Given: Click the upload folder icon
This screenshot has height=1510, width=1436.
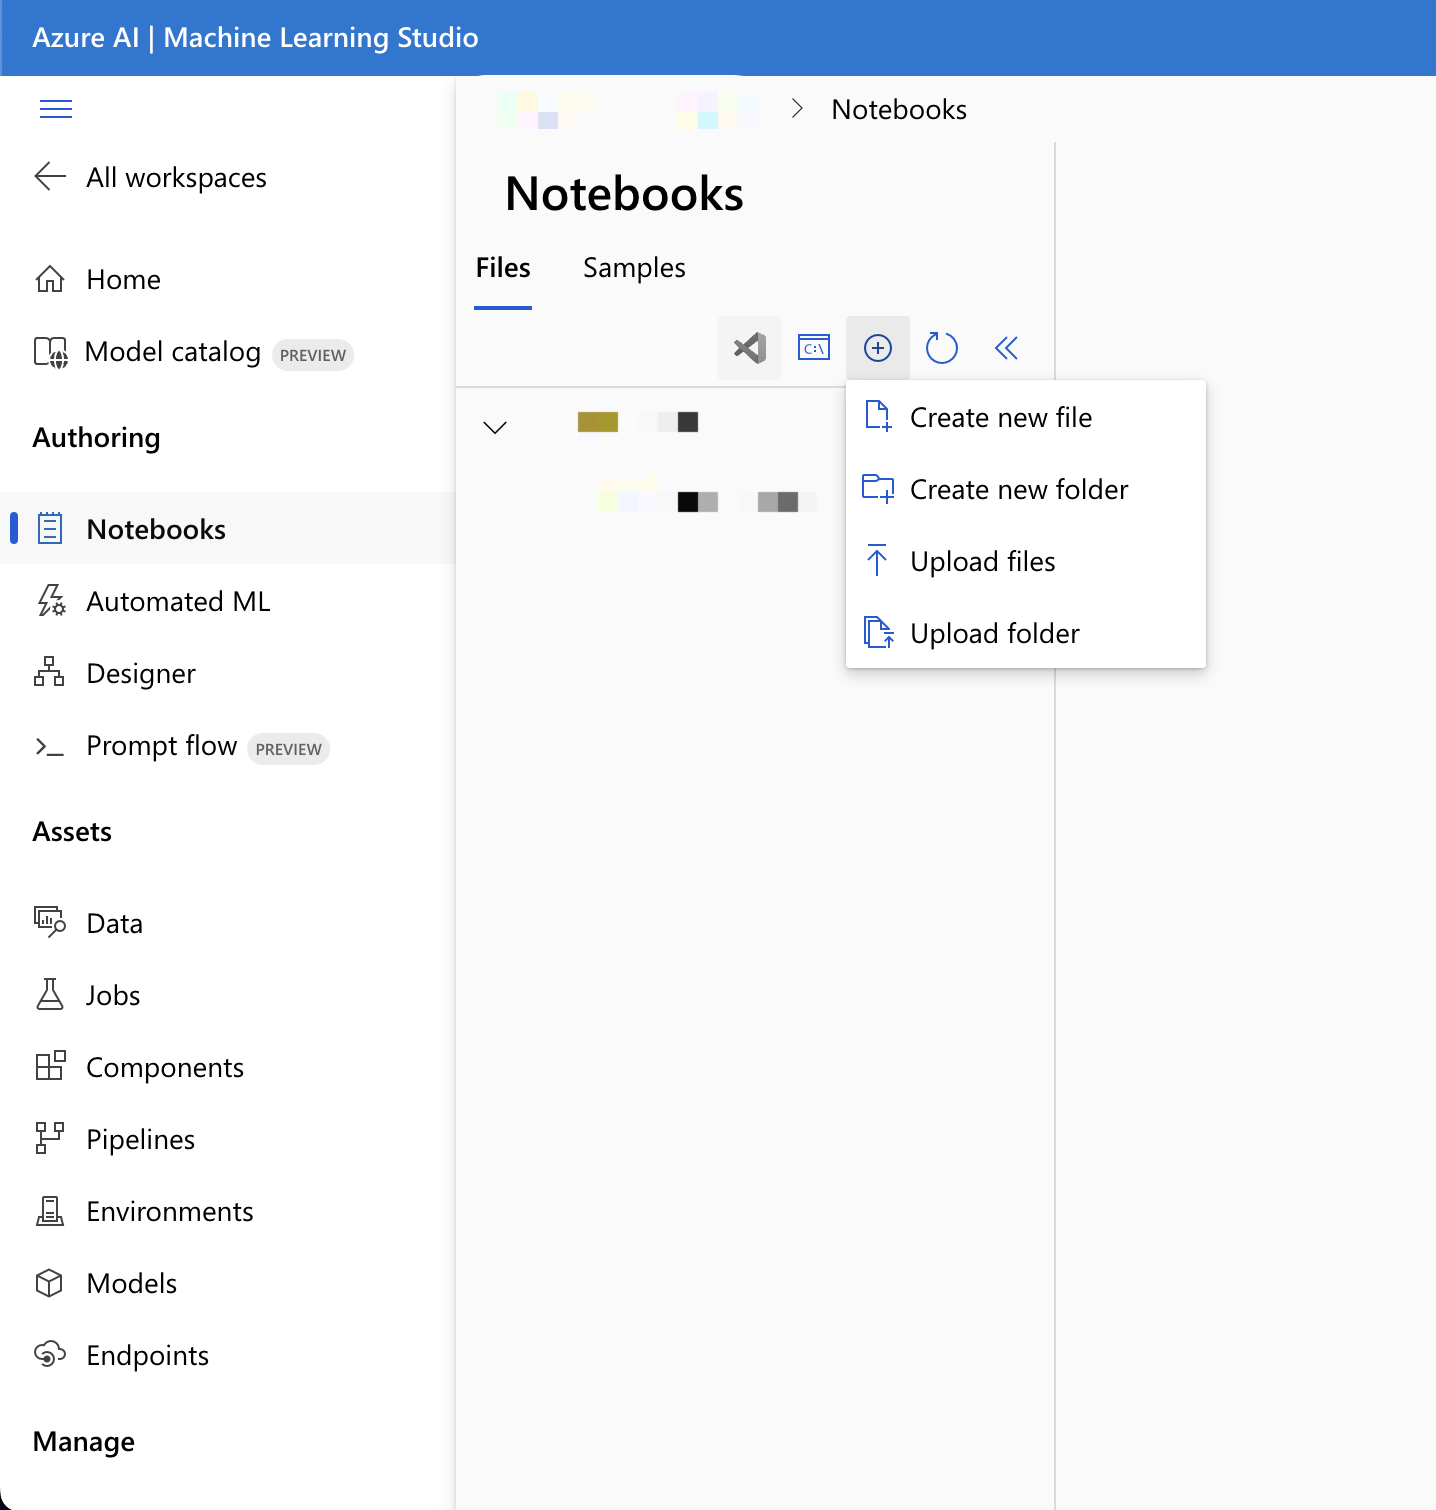Looking at the screenshot, I should 879,632.
